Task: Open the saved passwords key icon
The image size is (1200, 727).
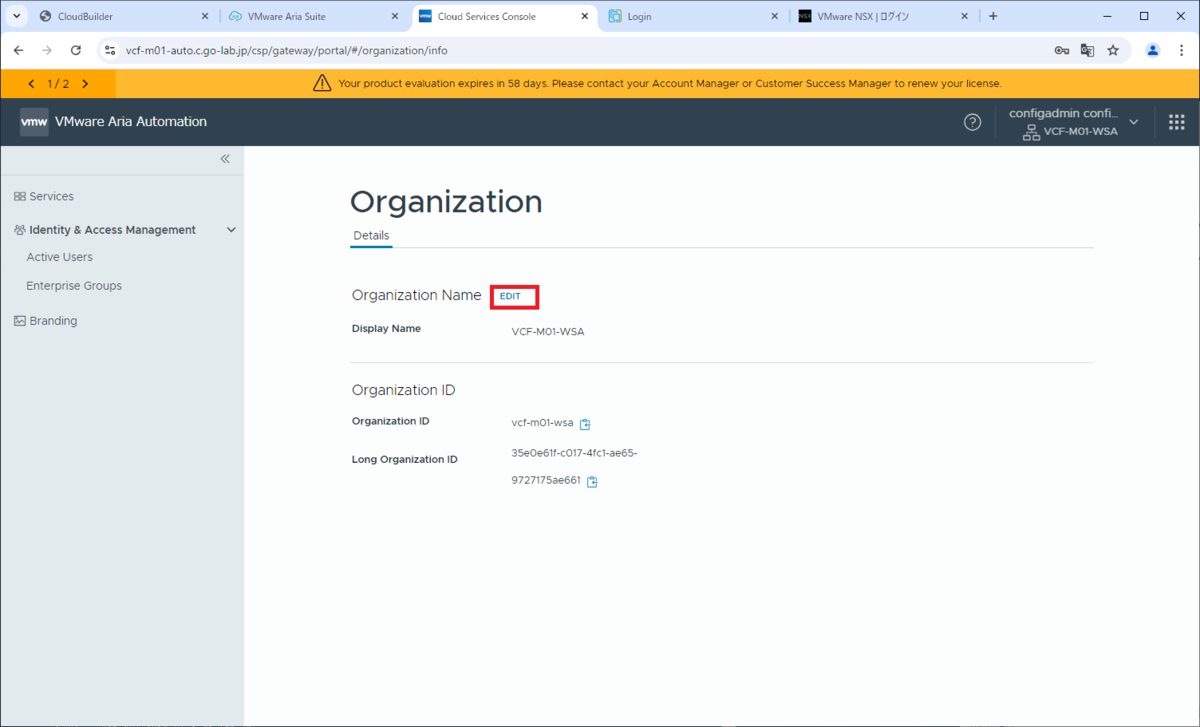Action: coord(1061,50)
